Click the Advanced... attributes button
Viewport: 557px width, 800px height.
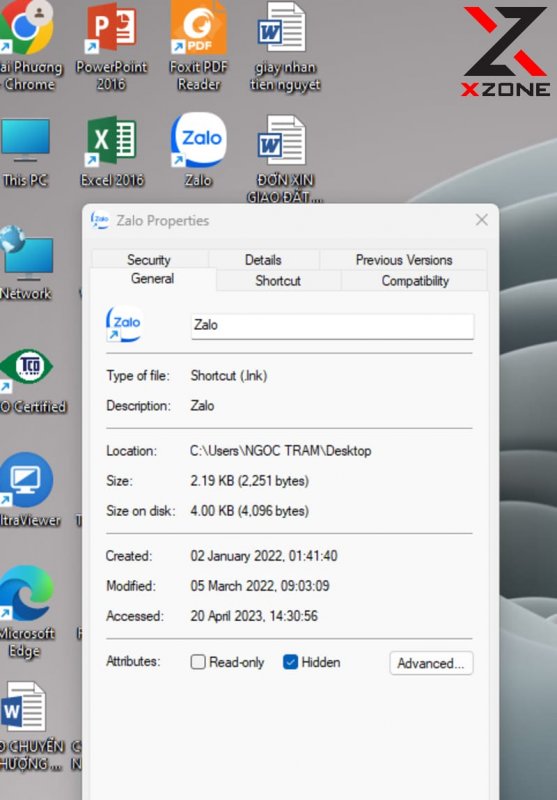[x=431, y=663]
